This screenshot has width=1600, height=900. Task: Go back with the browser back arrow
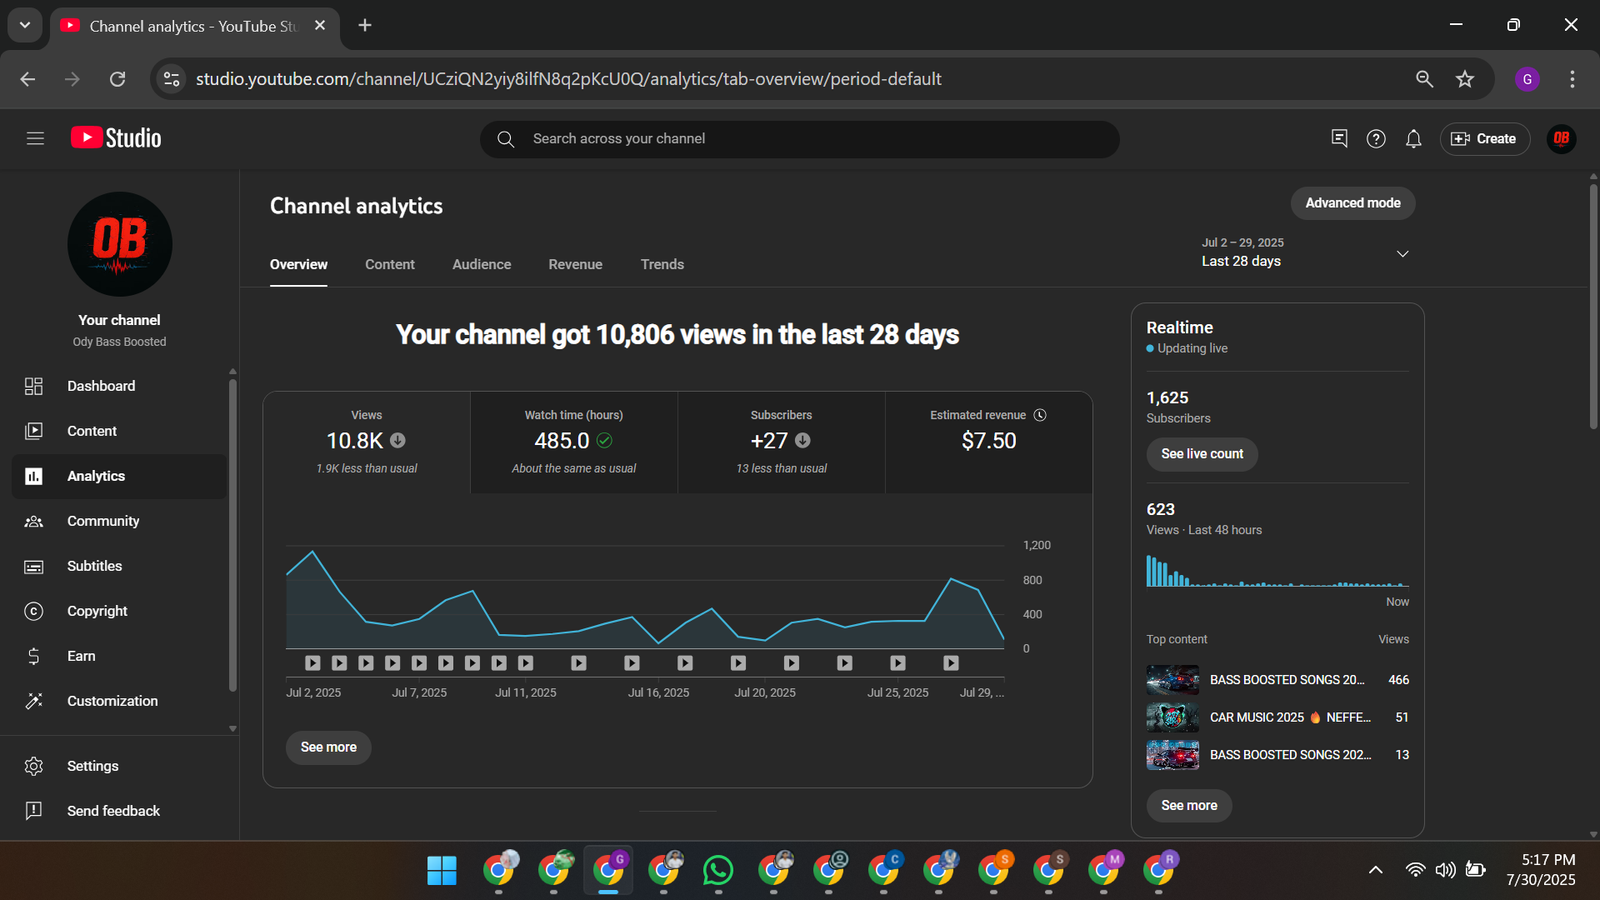tap(28, 79)
